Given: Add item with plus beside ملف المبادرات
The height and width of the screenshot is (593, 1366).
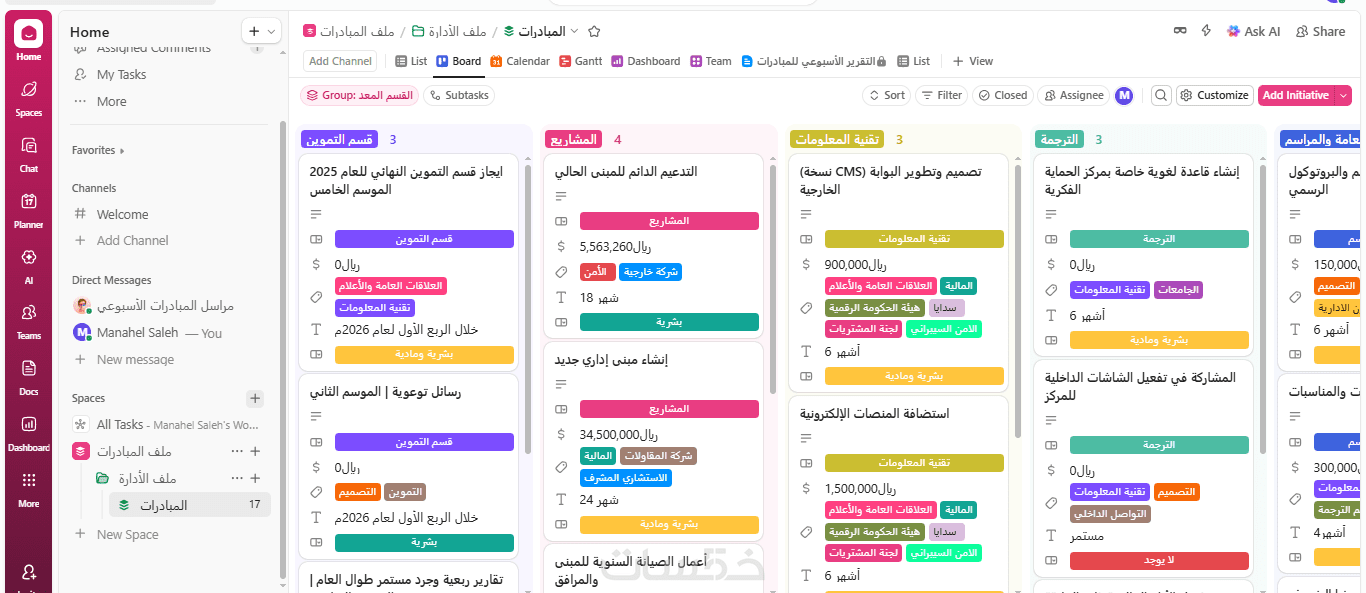Looking at the screenshot, I should point(255,452).
